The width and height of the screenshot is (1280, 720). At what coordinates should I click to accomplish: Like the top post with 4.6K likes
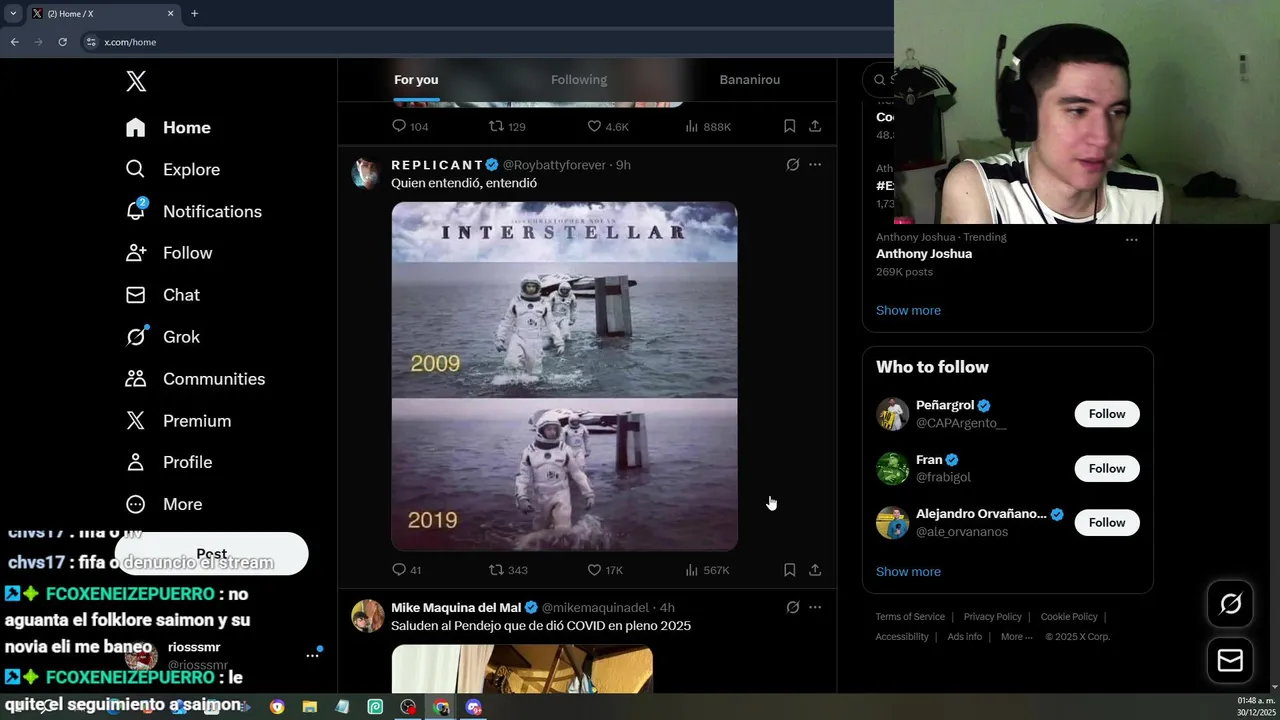click(607, 126)
